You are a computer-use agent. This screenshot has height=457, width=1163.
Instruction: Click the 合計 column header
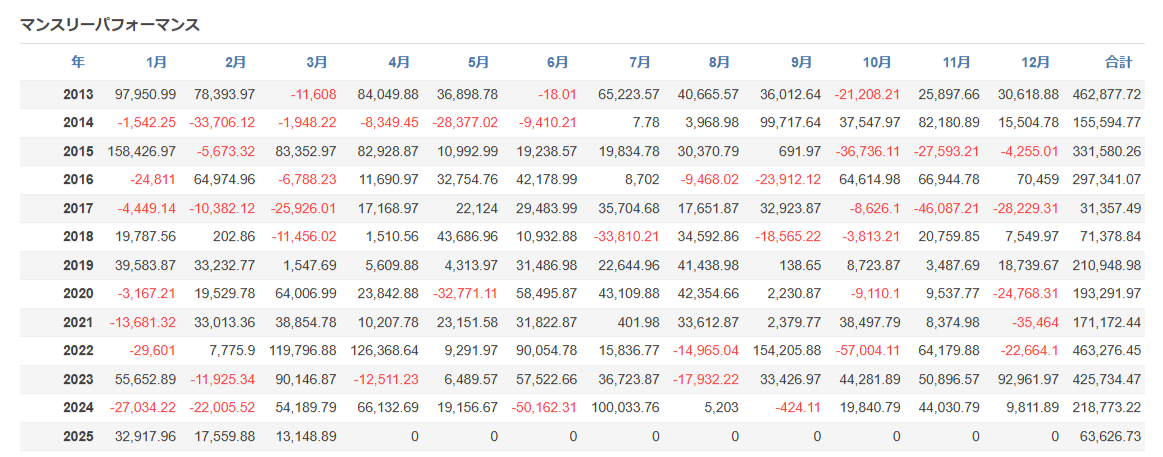click(x=1118, y=62)
